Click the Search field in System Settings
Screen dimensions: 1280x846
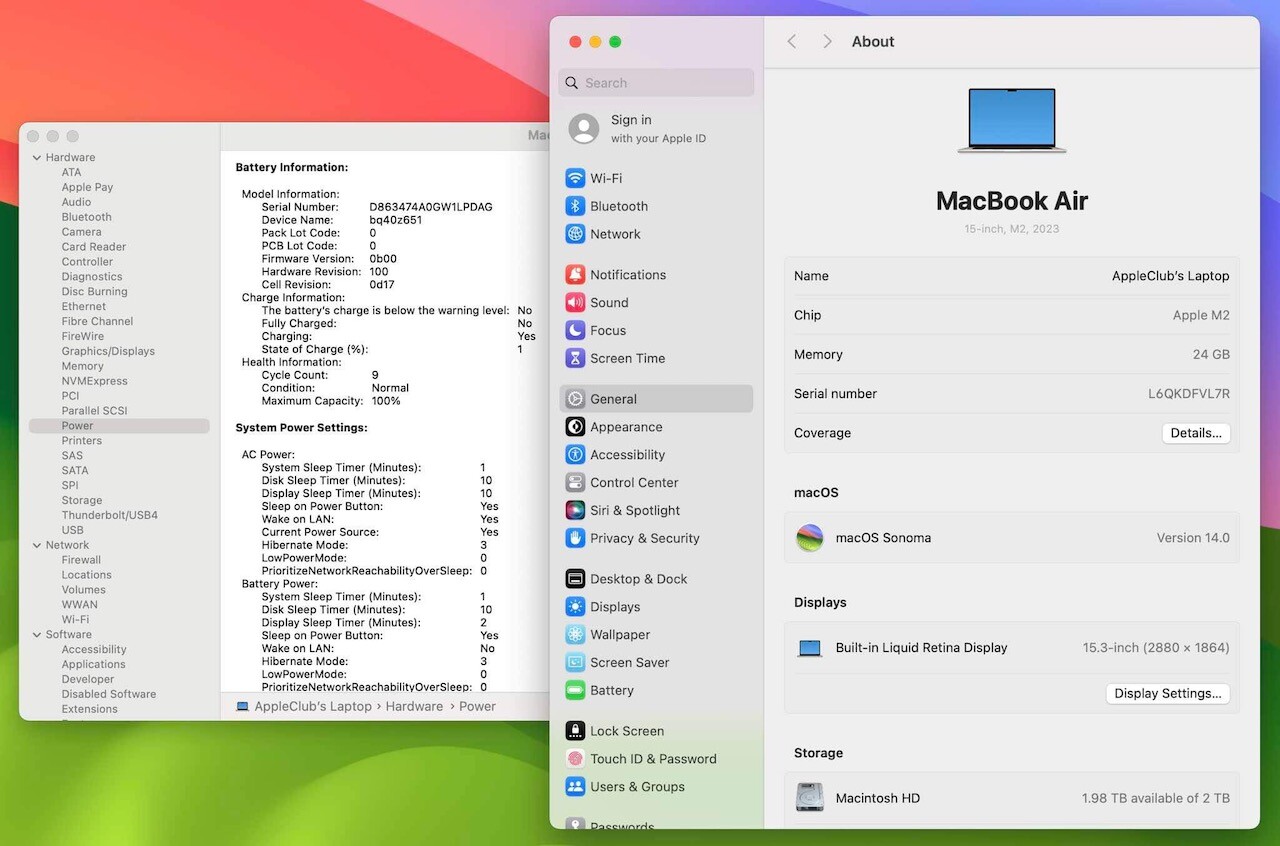(656, 83)
